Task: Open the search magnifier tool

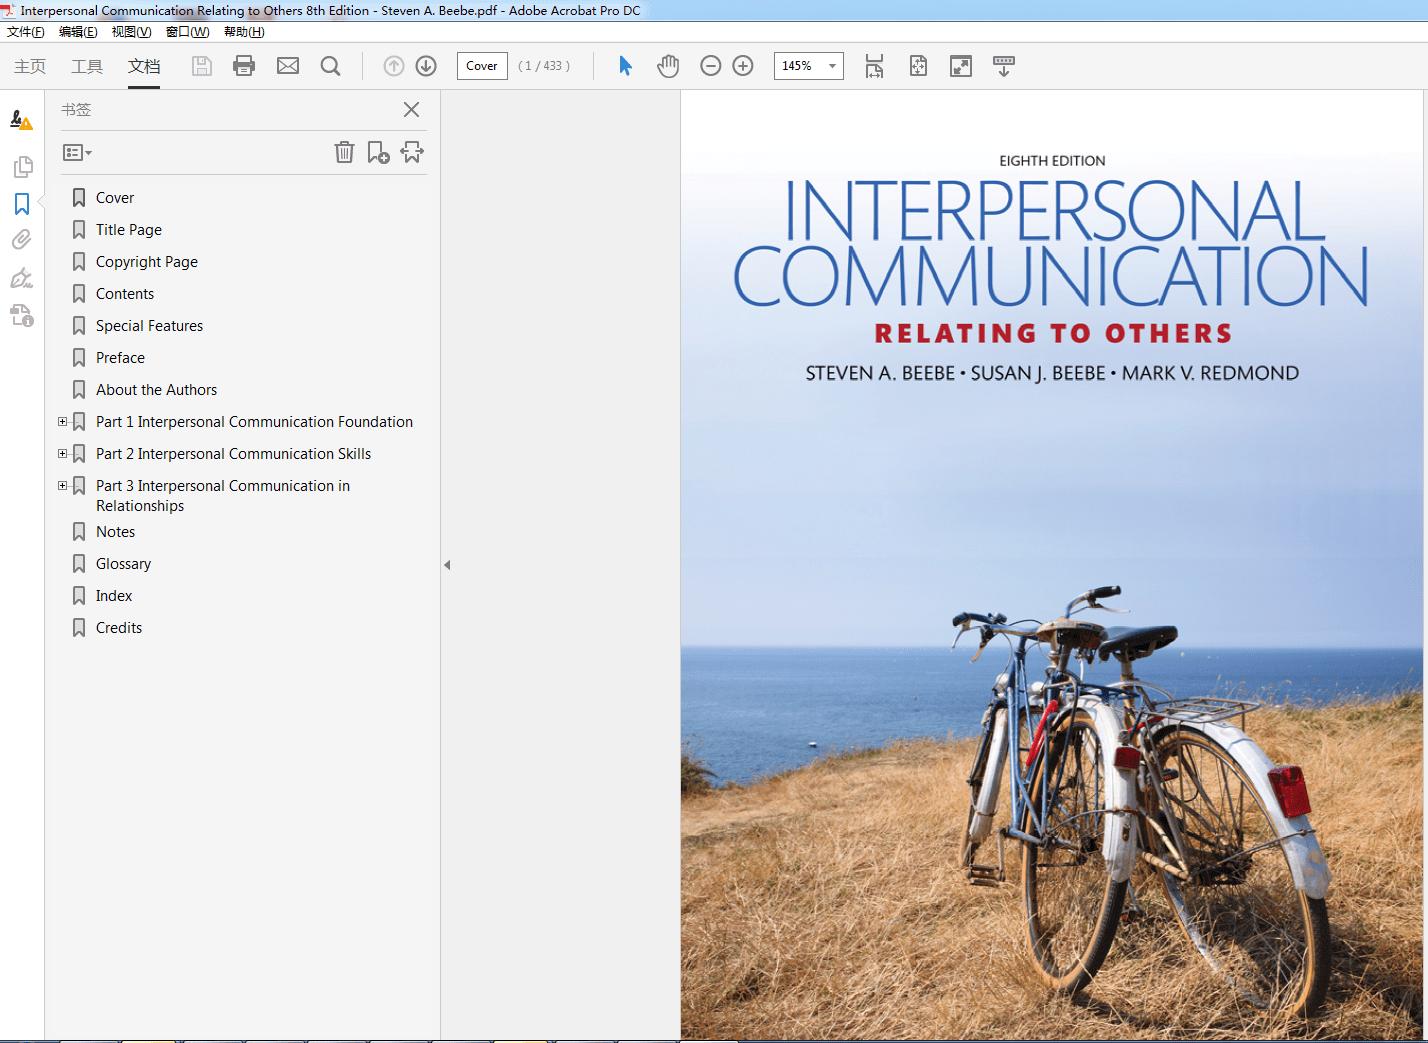Action: [x=330, y=66]
